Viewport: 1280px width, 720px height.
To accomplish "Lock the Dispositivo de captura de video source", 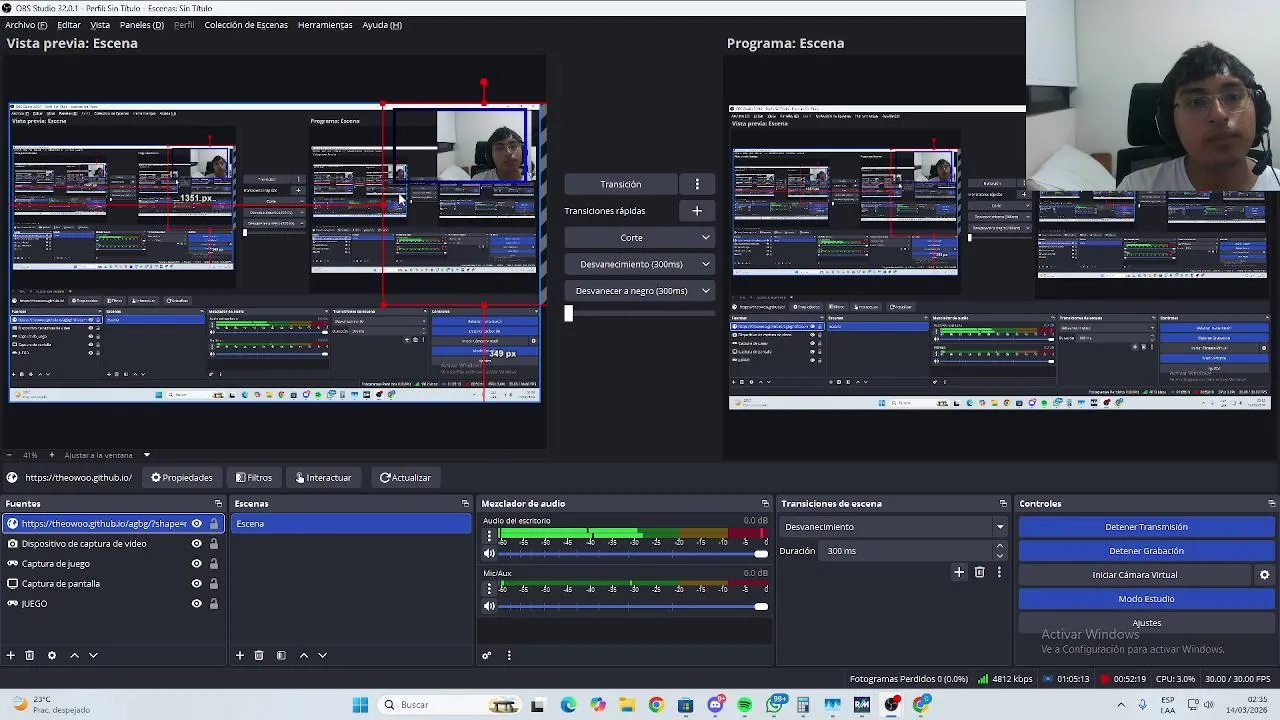I will 213,544.
